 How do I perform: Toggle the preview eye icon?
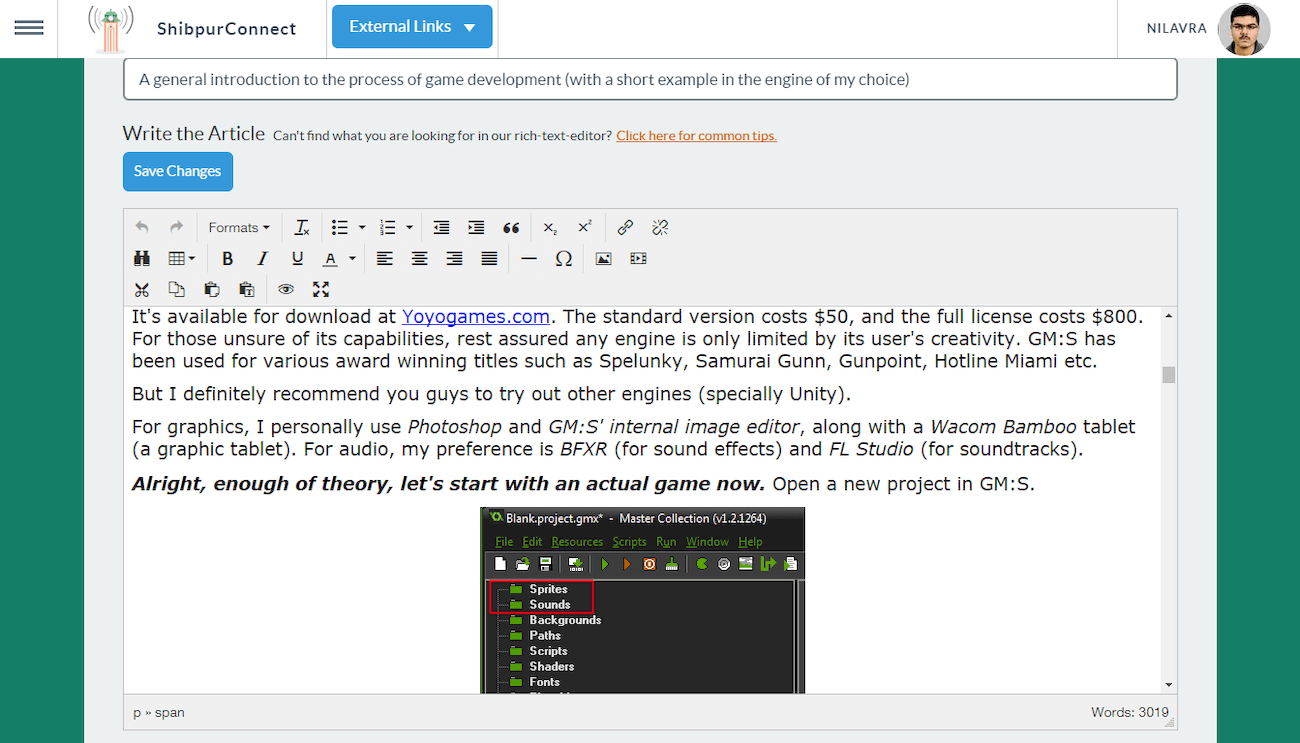[x=286, y=290]
